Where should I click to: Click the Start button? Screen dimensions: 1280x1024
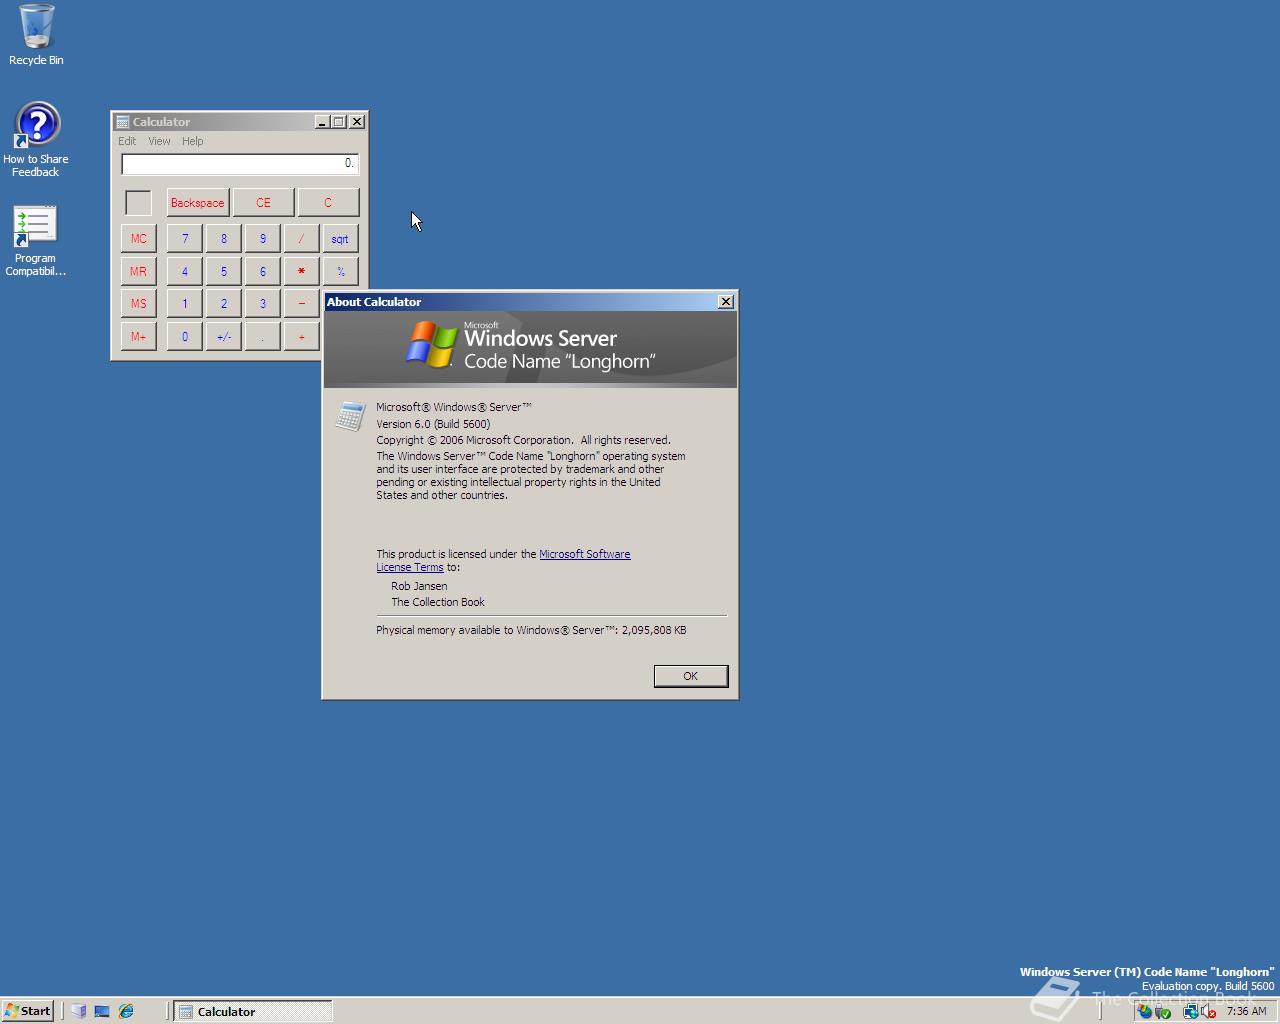point(28,1011)
